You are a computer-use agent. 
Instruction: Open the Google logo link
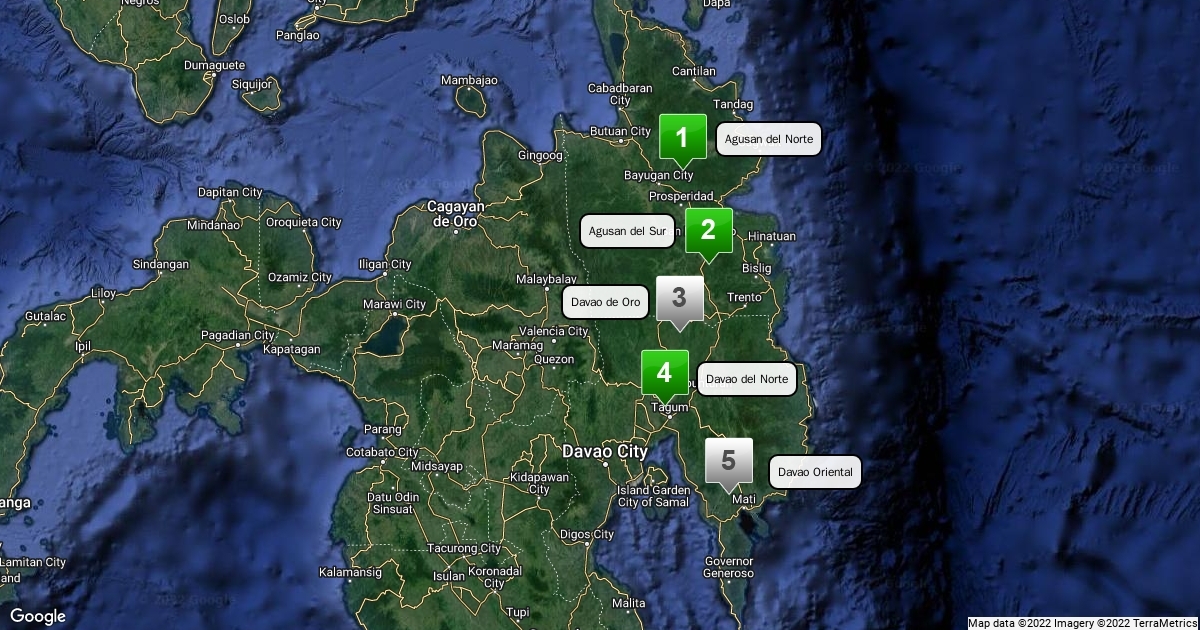coord(38,616)
